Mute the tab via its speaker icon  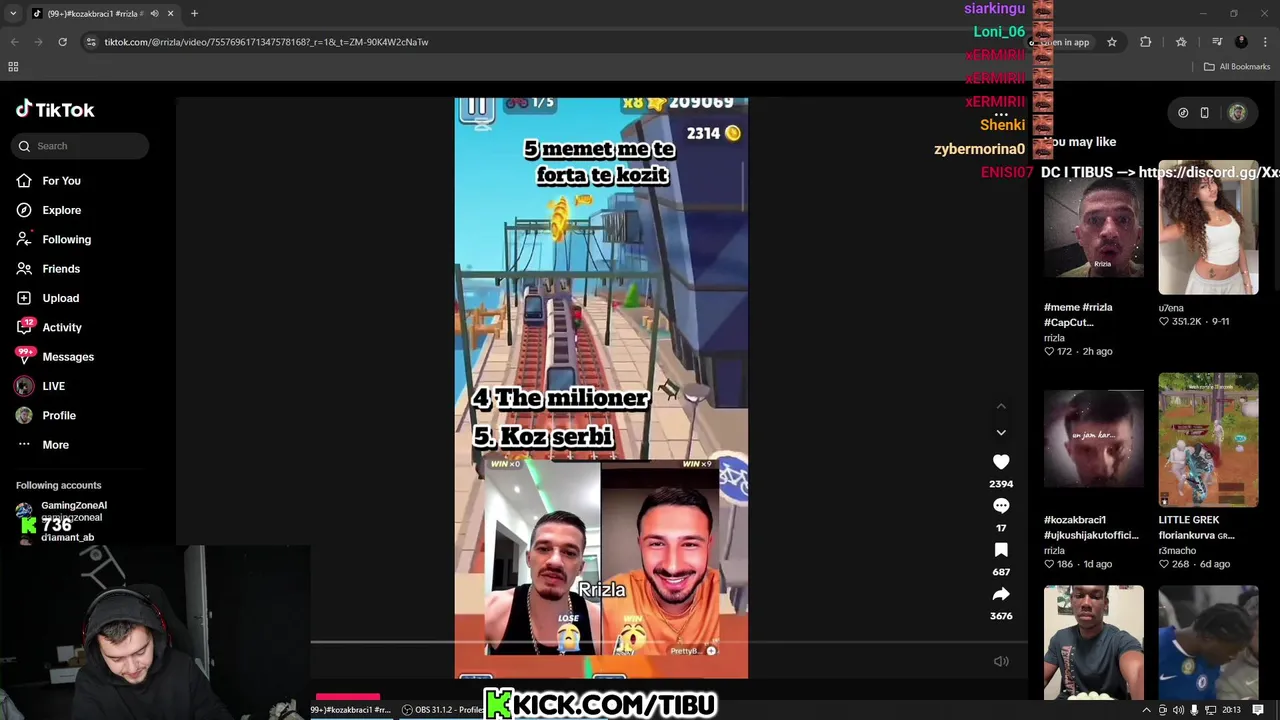click(154, 14)
